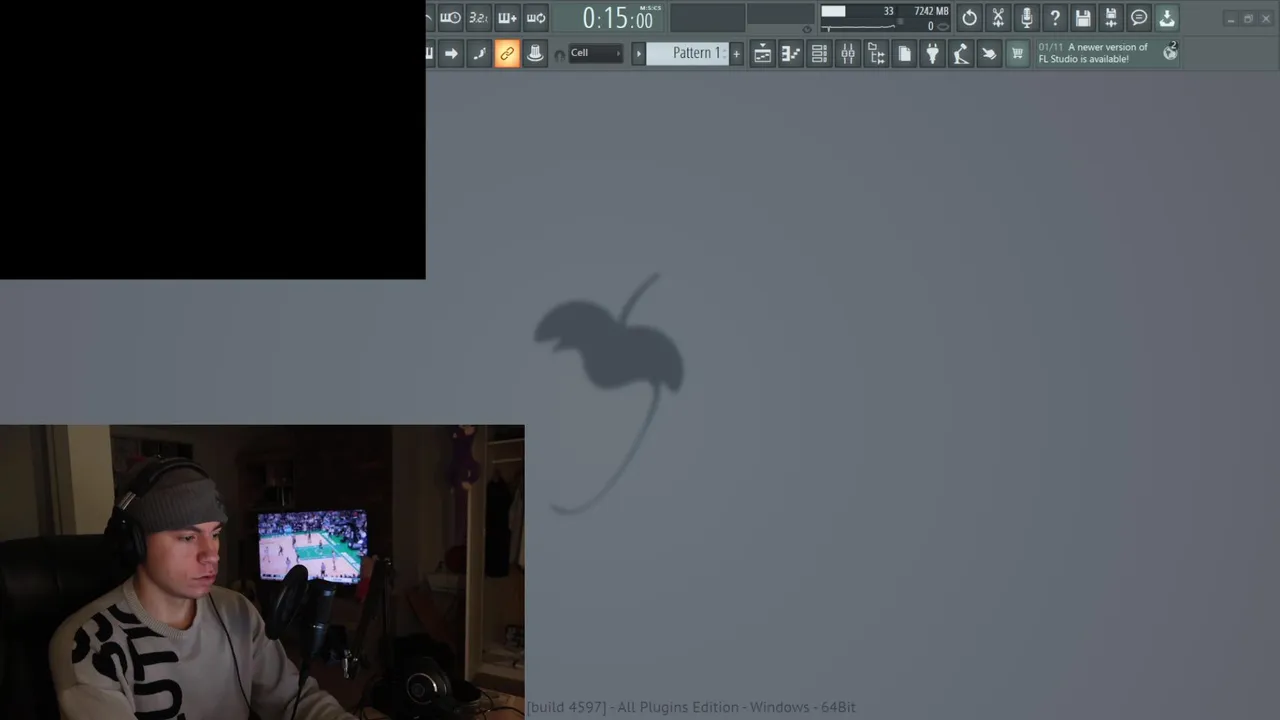Click the stepper arrows on Pattern 1
Screen dimensions: 1280x720
[724, 54]
